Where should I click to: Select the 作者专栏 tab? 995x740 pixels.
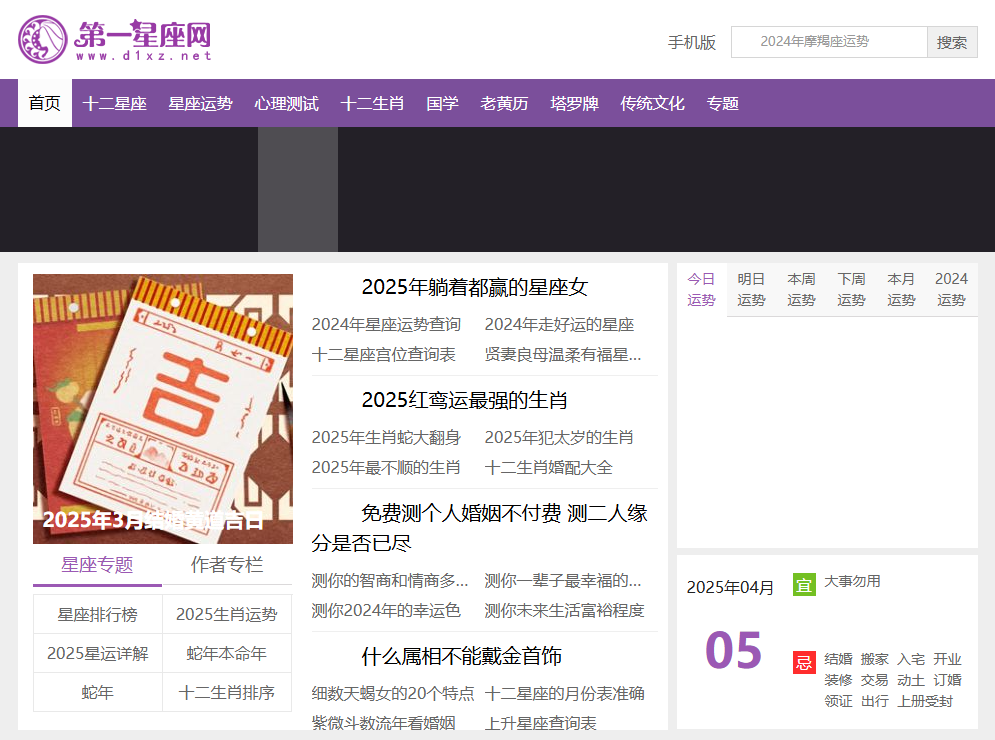click(227, 565)
